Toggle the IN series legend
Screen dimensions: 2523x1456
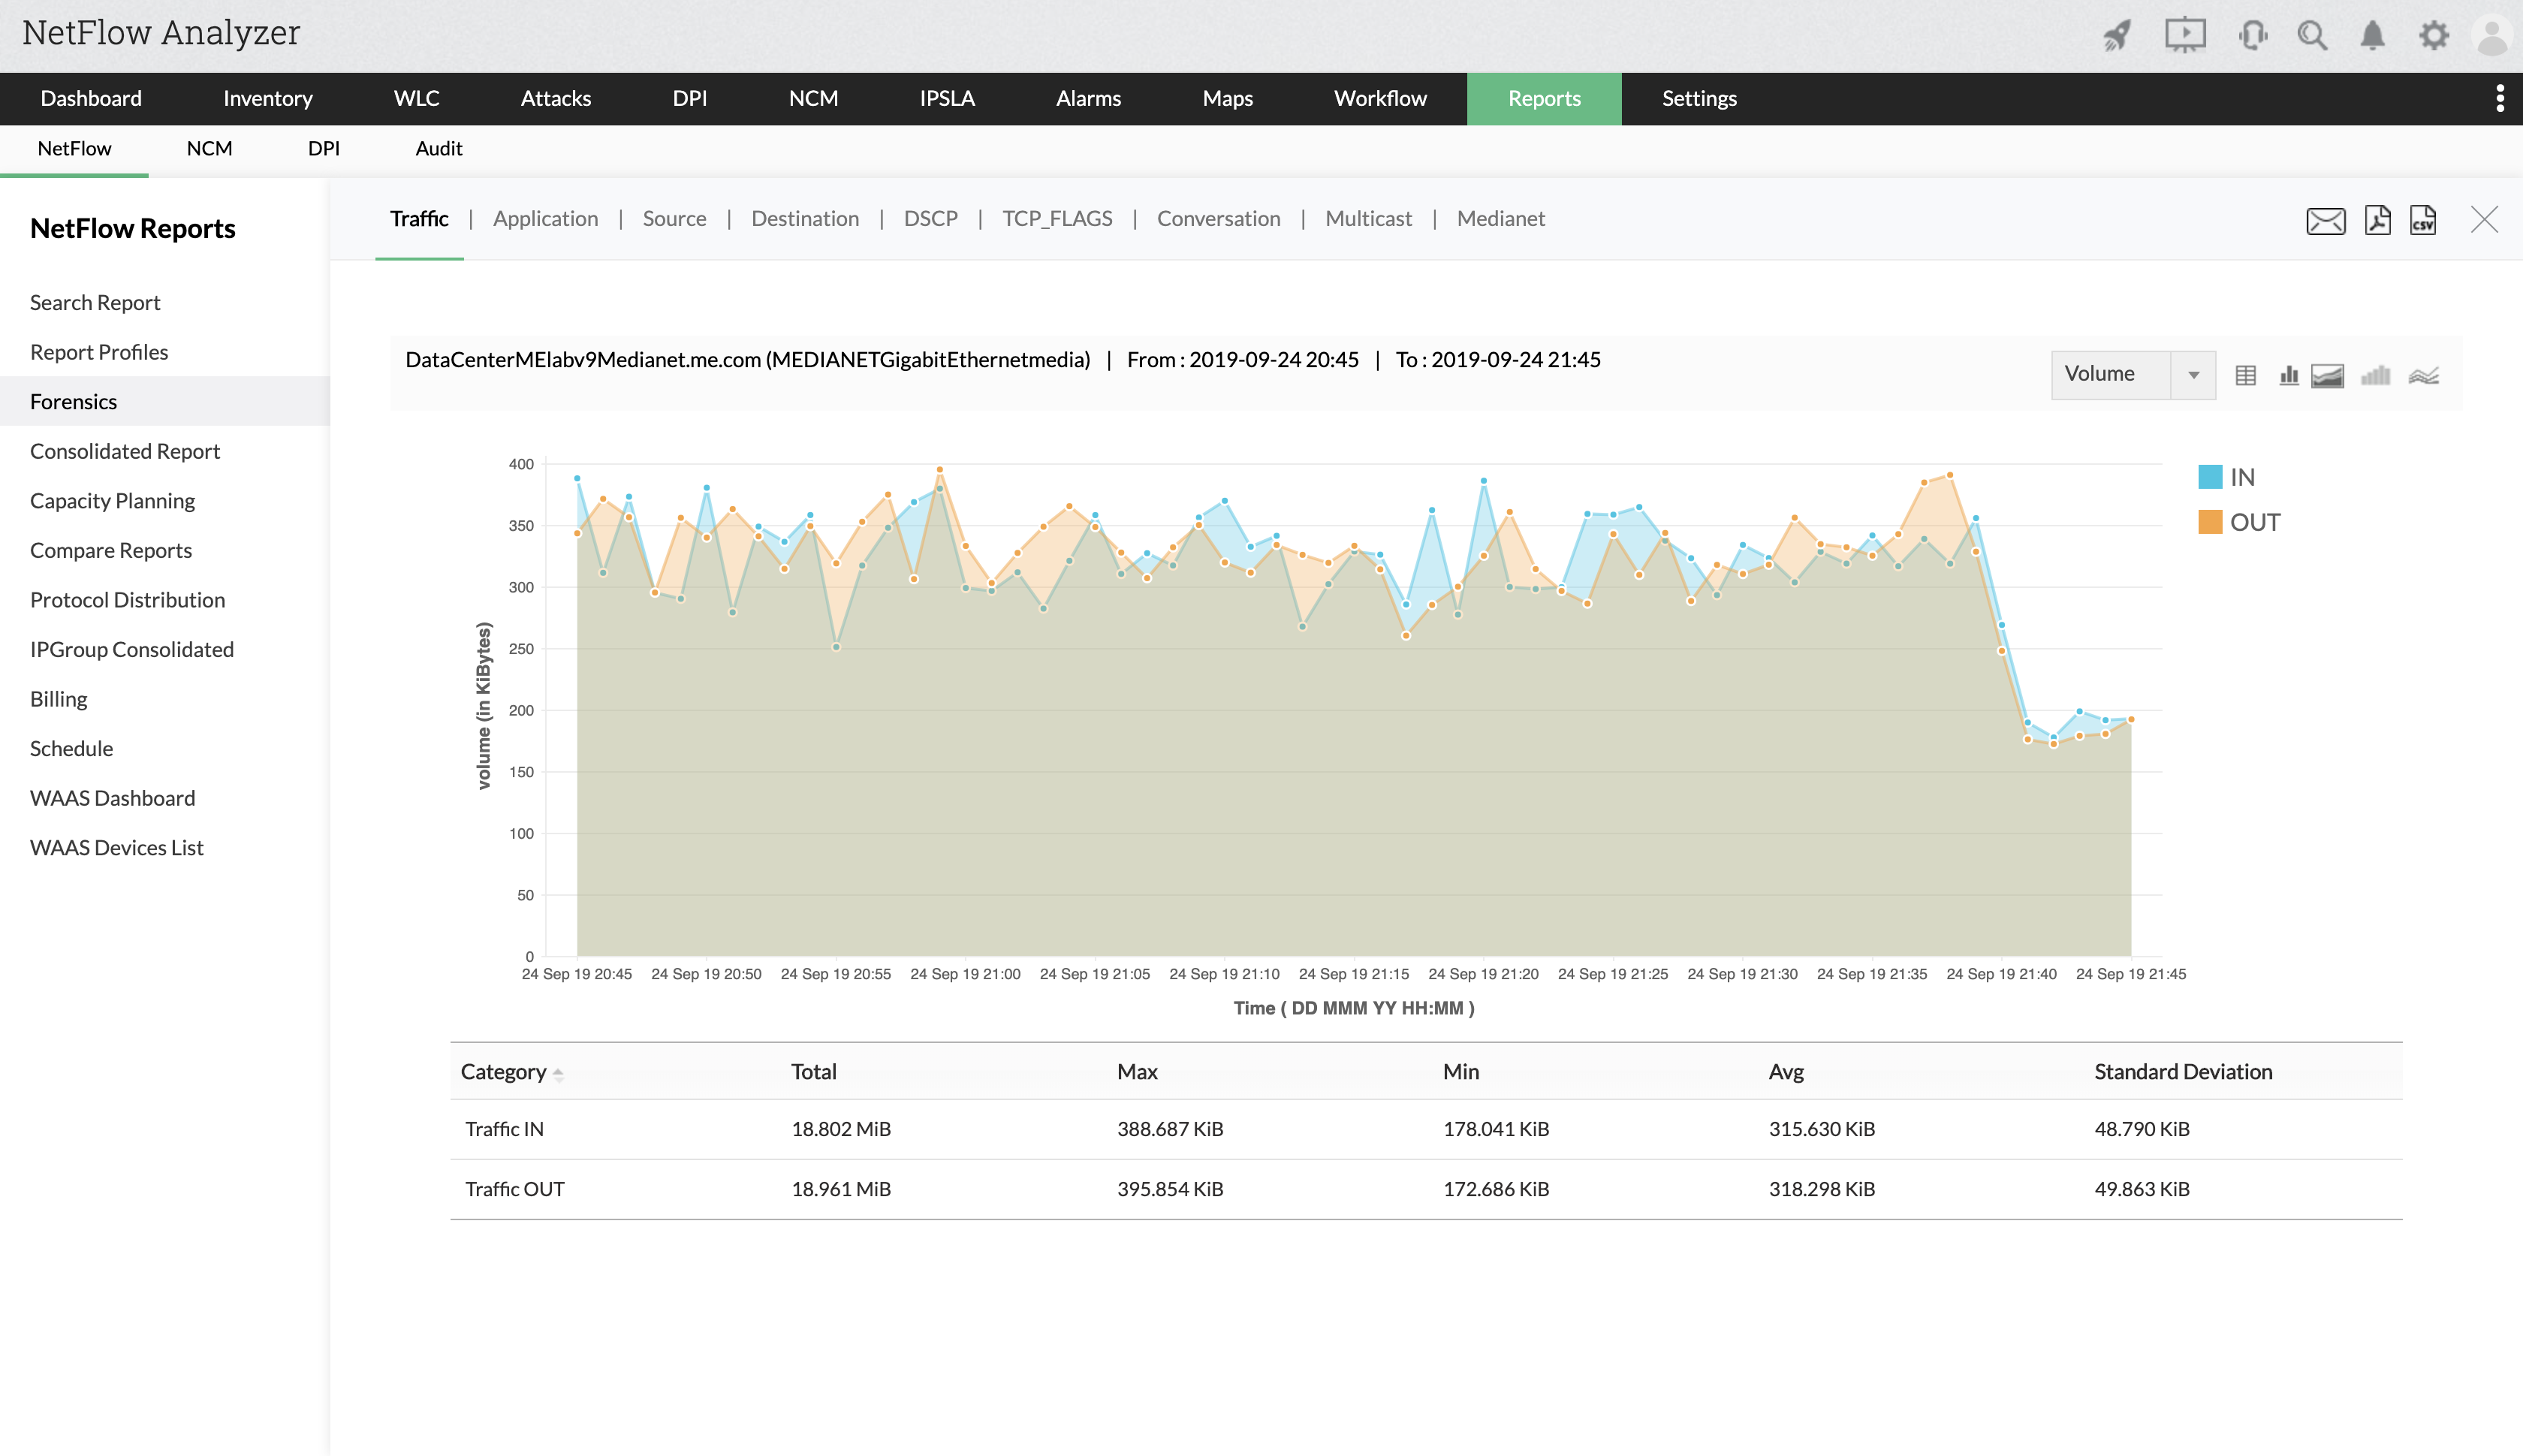[2241, 477]
